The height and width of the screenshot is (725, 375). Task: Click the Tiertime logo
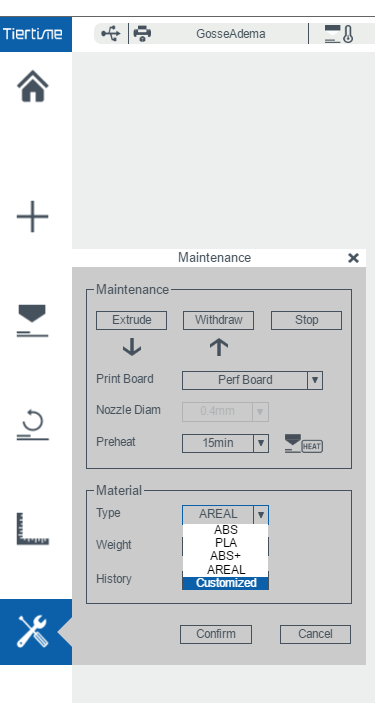coord(33,34)
